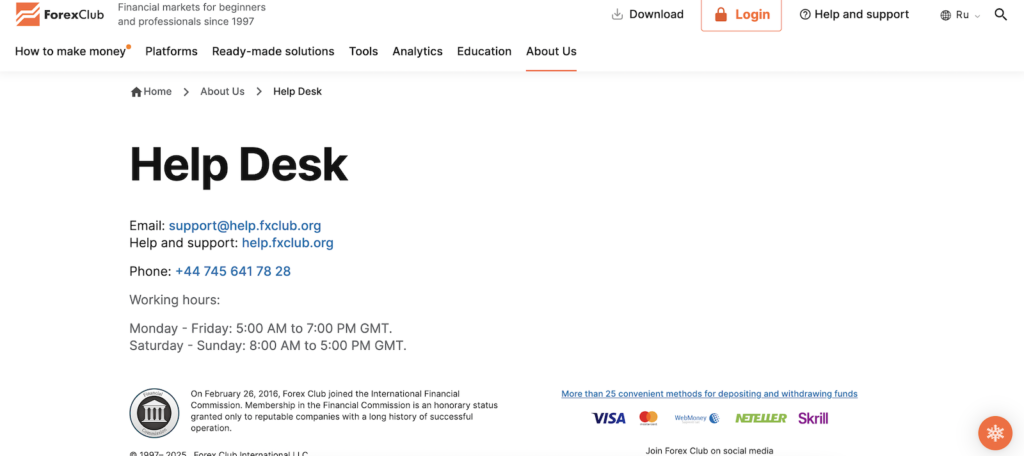Select the Education menu item

click(x=484, y=51)
